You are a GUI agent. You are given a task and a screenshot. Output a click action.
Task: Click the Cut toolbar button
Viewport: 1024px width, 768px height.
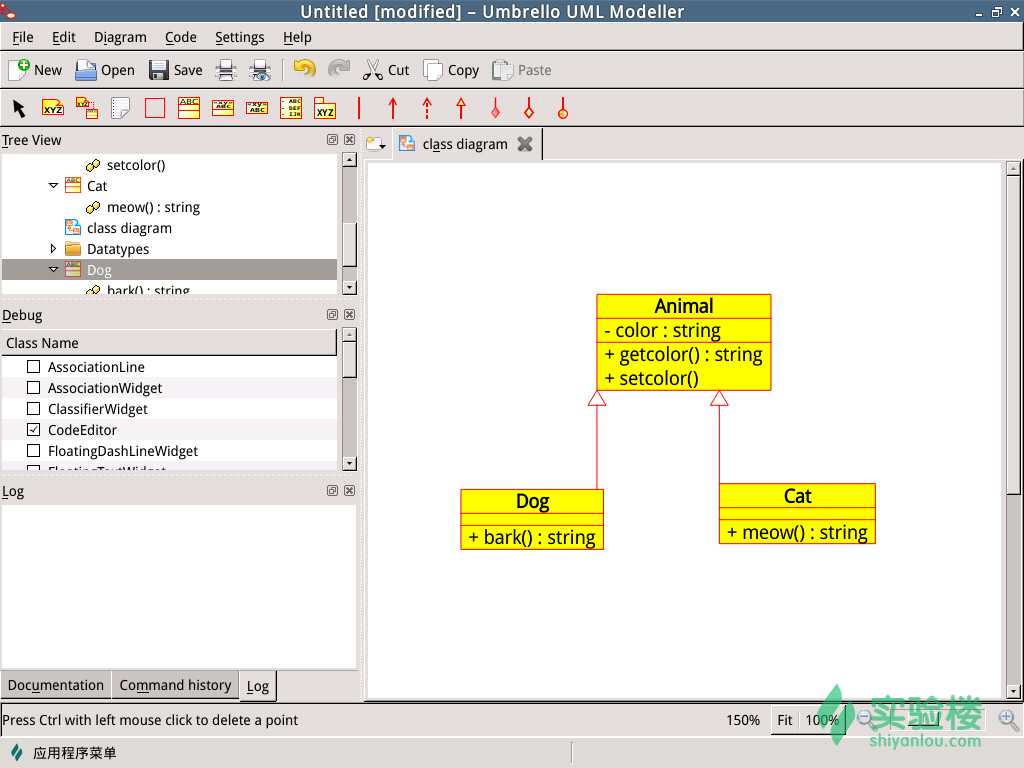tap(386, 70)
